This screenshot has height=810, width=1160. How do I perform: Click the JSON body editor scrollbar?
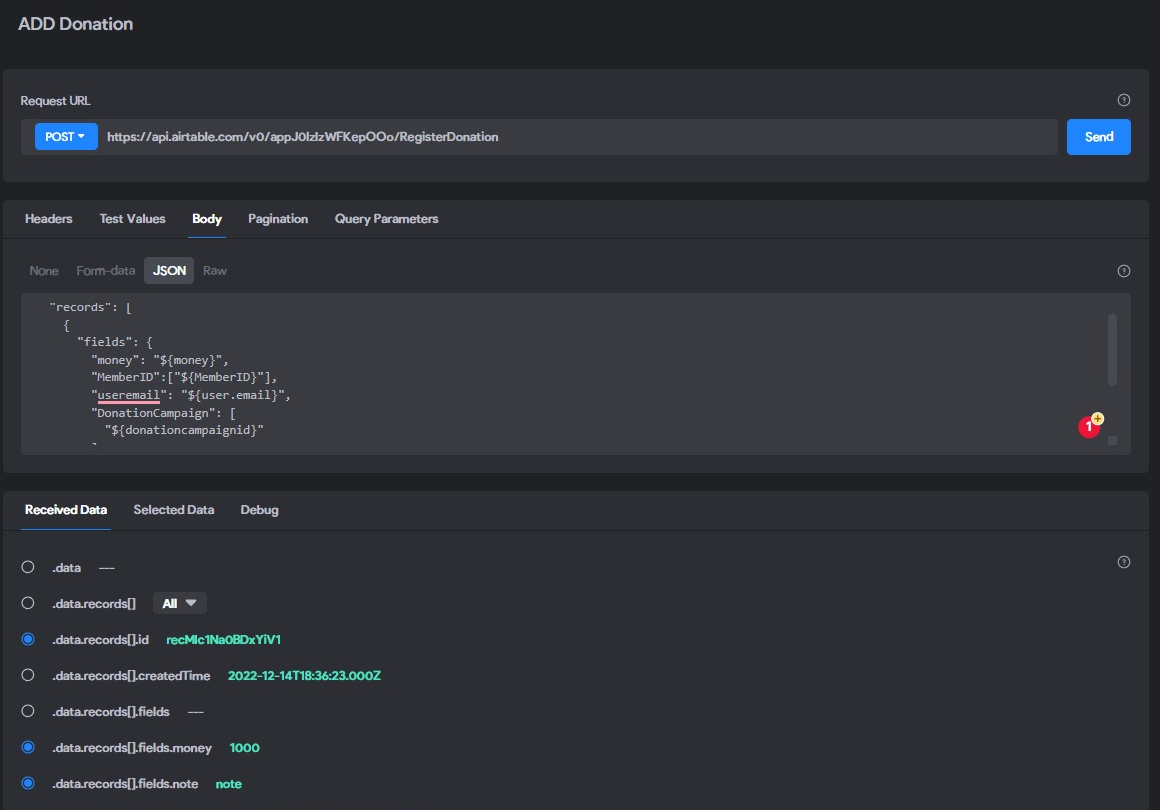1112,350
